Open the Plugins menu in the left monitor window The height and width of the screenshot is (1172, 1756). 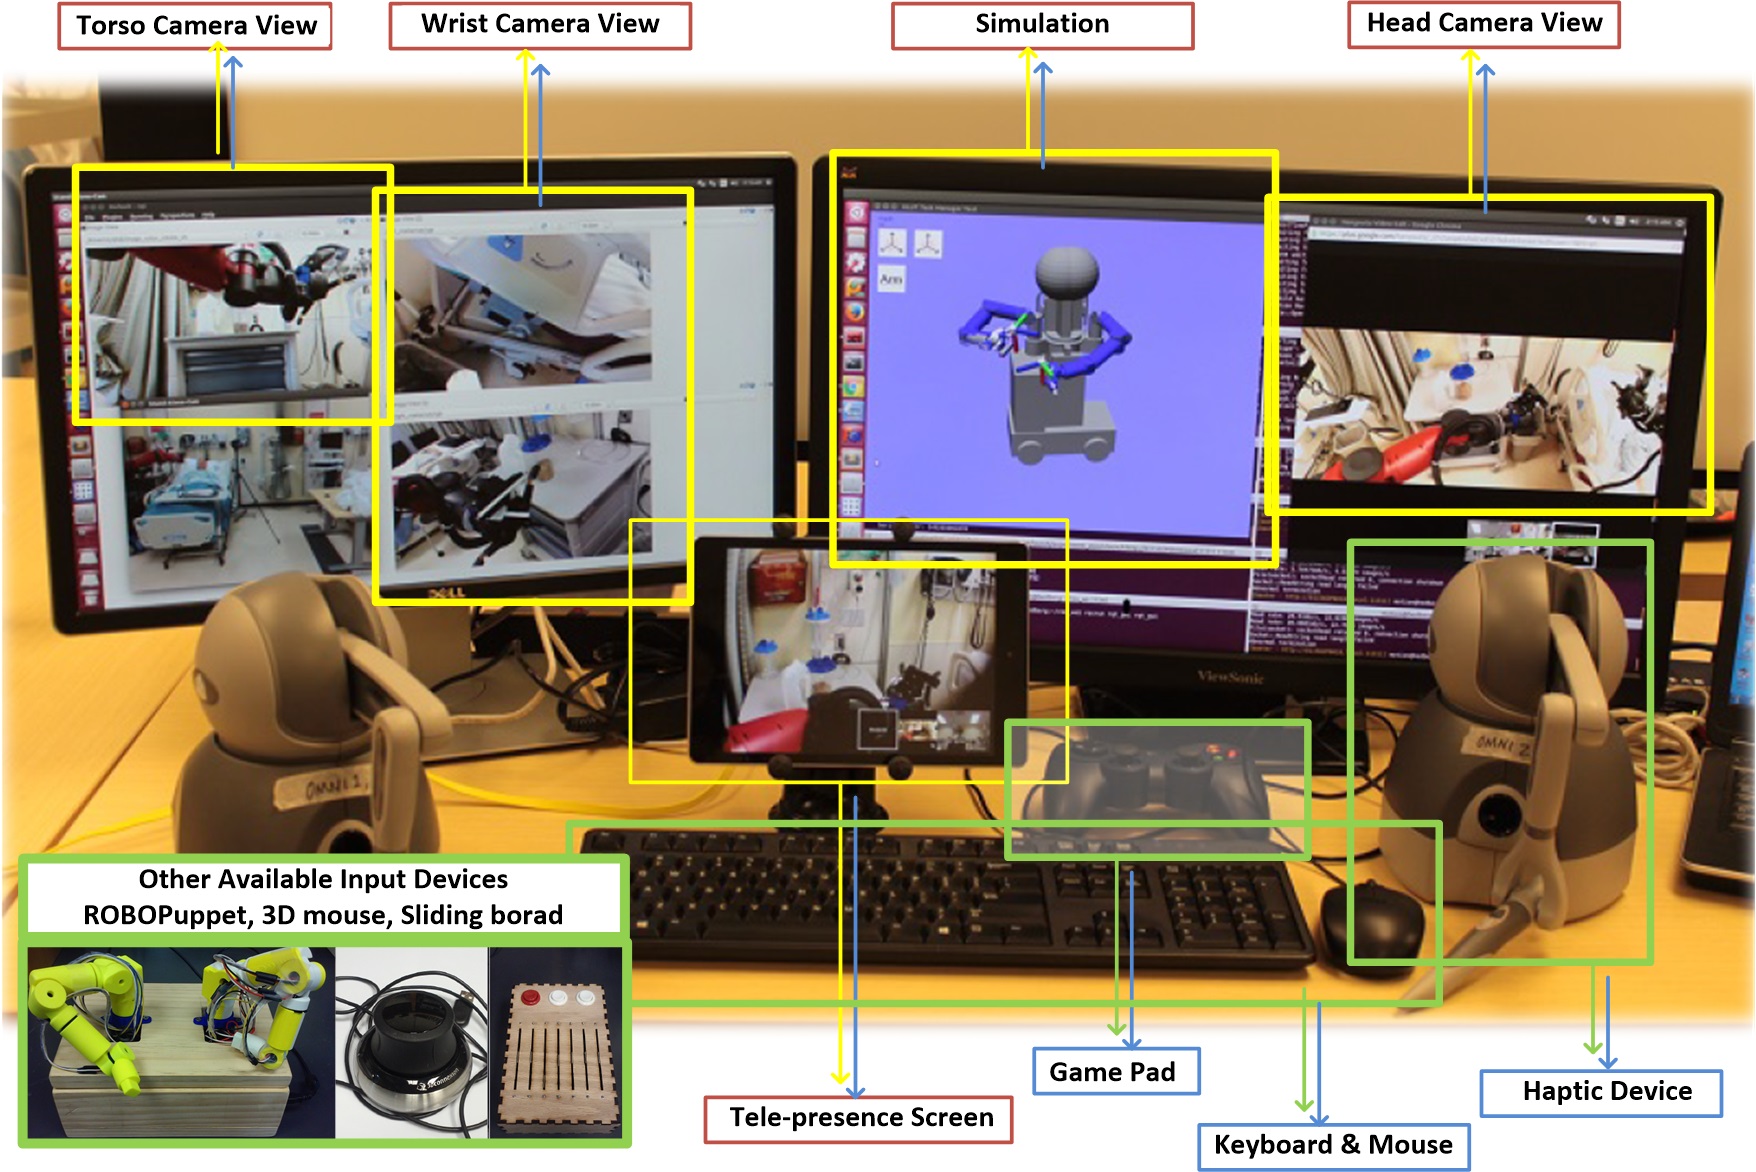coord(113,215)
